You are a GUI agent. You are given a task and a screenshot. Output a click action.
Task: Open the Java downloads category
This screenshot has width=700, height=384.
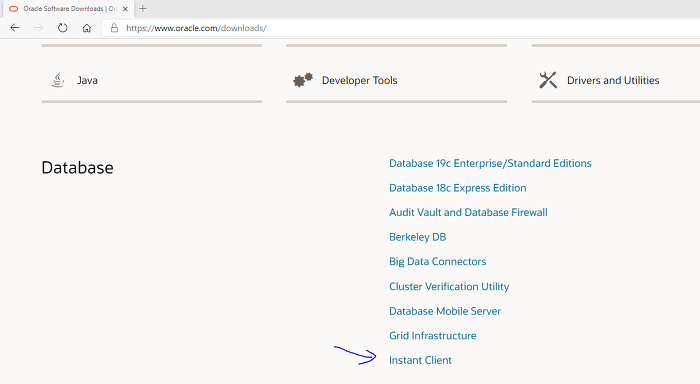tap(87, 80)
